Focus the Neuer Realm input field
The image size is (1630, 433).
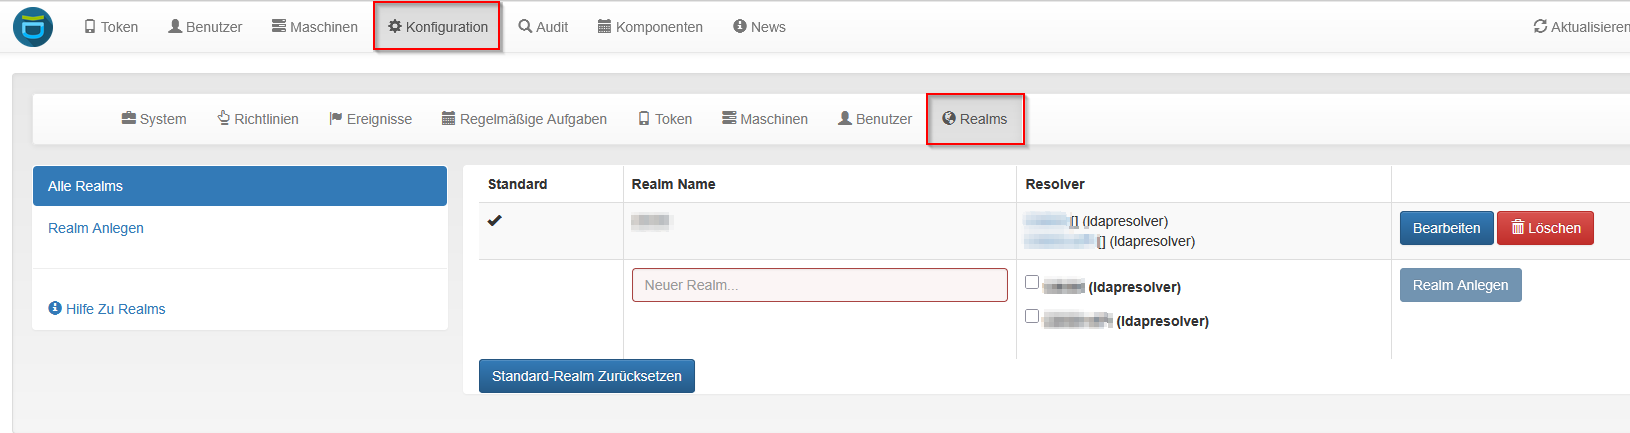(x=819, y=285)
